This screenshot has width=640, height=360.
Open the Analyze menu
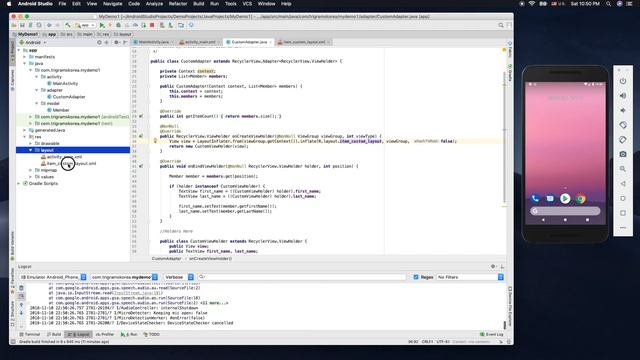pos(154,4)
